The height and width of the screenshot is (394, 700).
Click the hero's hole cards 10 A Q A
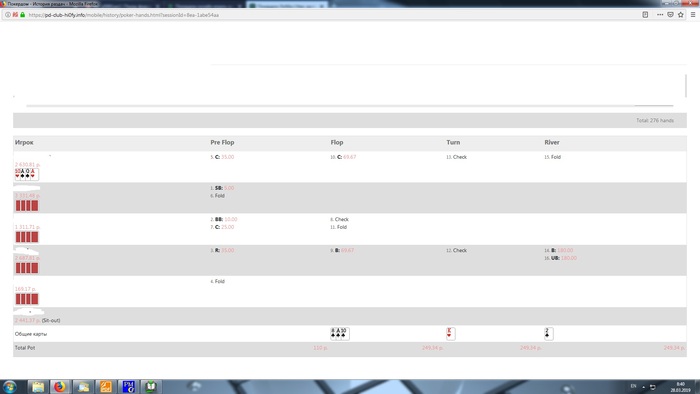(26, 174)
